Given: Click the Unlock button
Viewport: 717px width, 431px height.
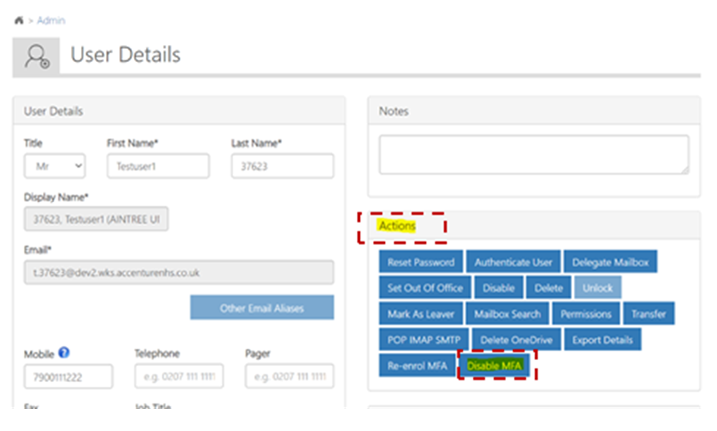Looking at the screenshot, I should (598, 288).
